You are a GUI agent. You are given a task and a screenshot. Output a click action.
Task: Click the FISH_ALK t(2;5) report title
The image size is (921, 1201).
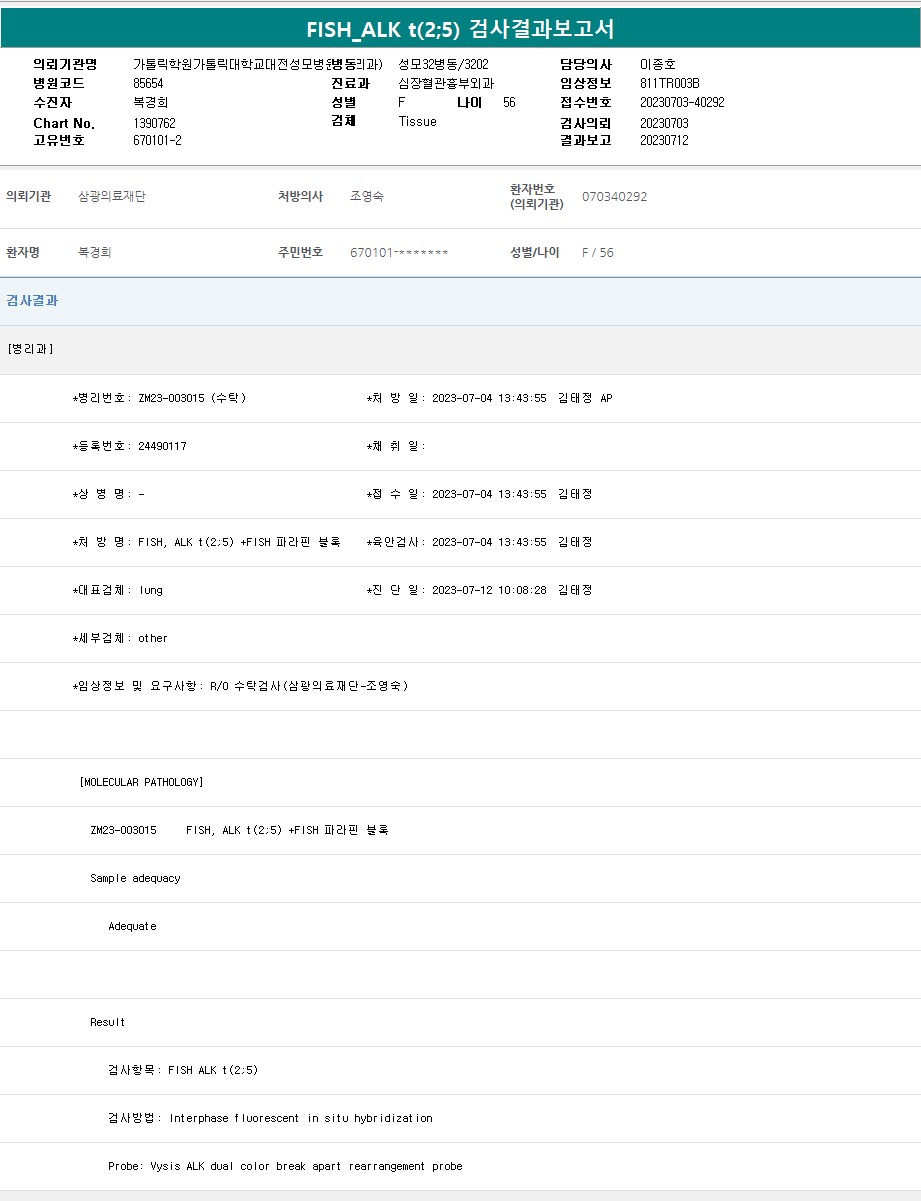(460, 29)
